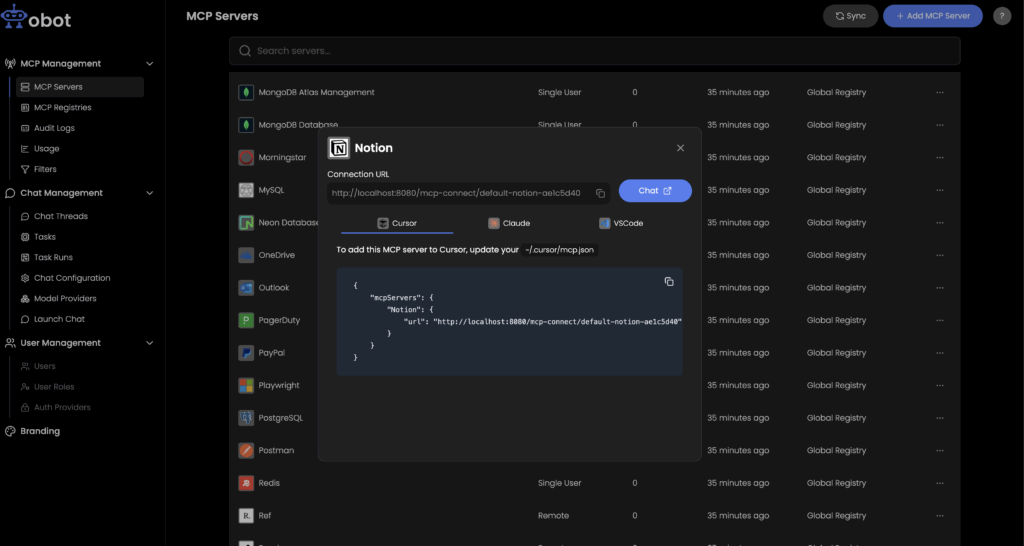Close the Notion connection dialog
Viewport: 1024px width, 546px height.
pyautogui.click(x=680, y=148)
